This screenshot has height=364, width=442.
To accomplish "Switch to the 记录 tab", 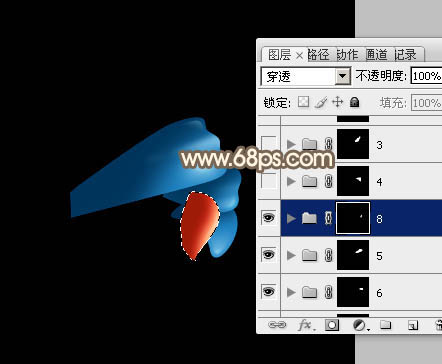I will click(405, 55).
